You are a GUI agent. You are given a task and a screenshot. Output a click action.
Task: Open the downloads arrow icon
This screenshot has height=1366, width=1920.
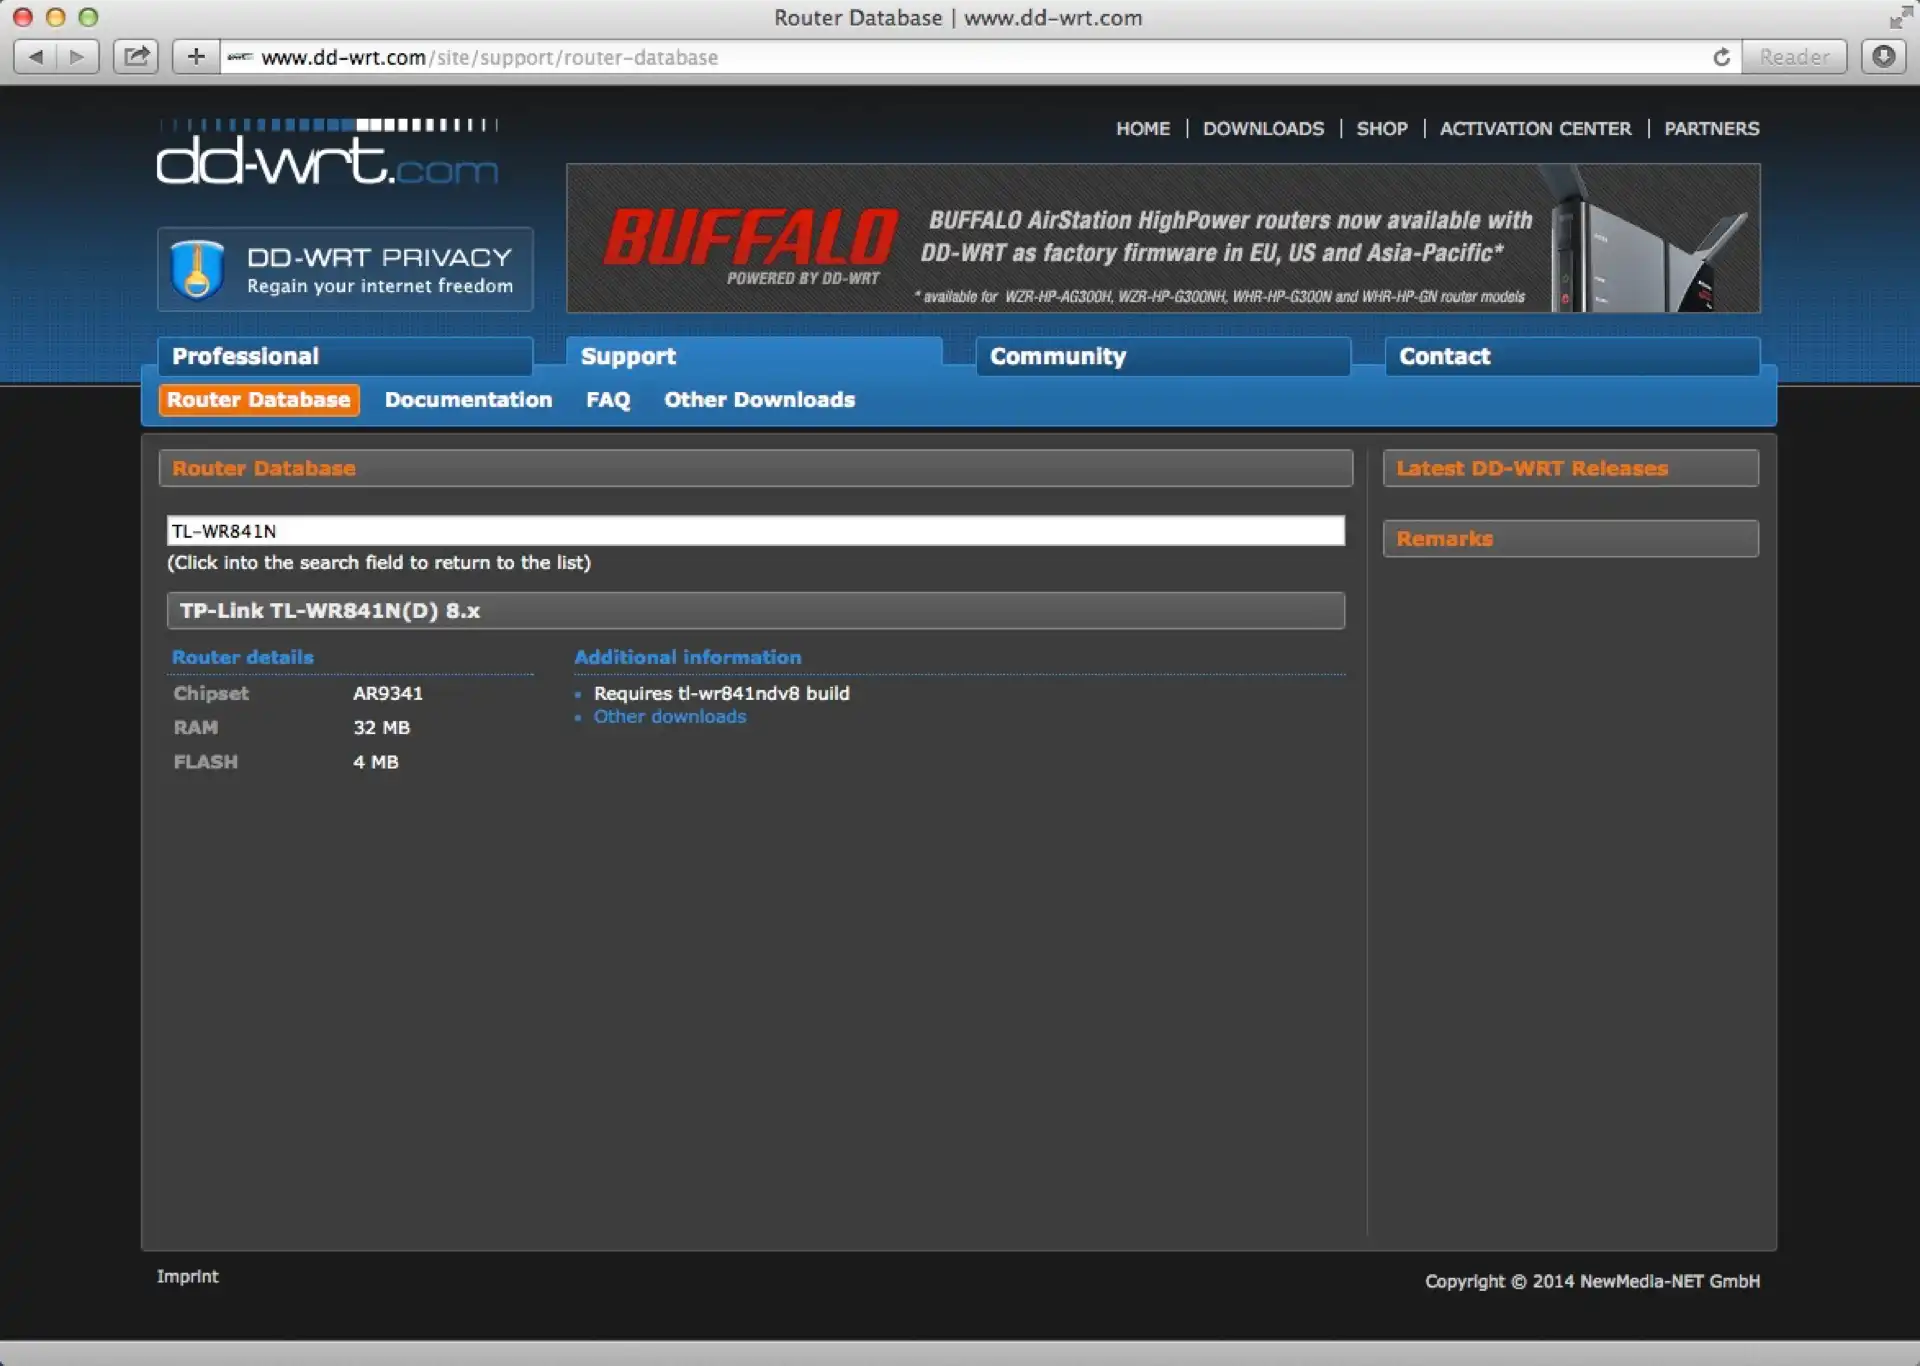pos(1883,57)
